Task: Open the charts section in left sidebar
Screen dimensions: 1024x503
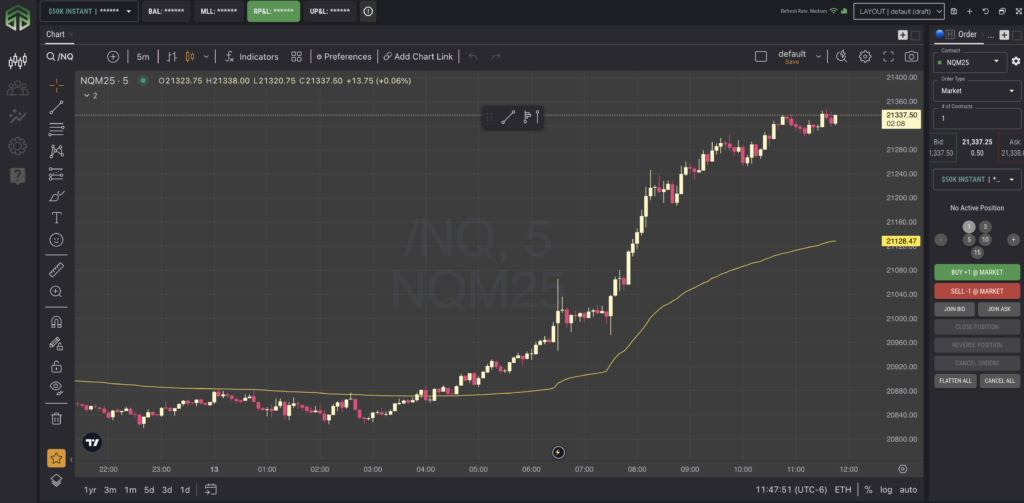Action: [x=18, y=61]
